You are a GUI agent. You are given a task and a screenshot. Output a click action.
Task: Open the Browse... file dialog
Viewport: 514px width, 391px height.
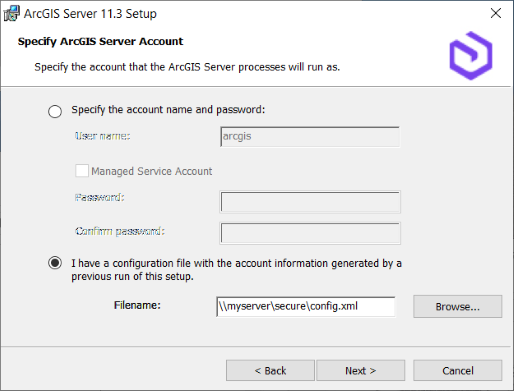457,306
